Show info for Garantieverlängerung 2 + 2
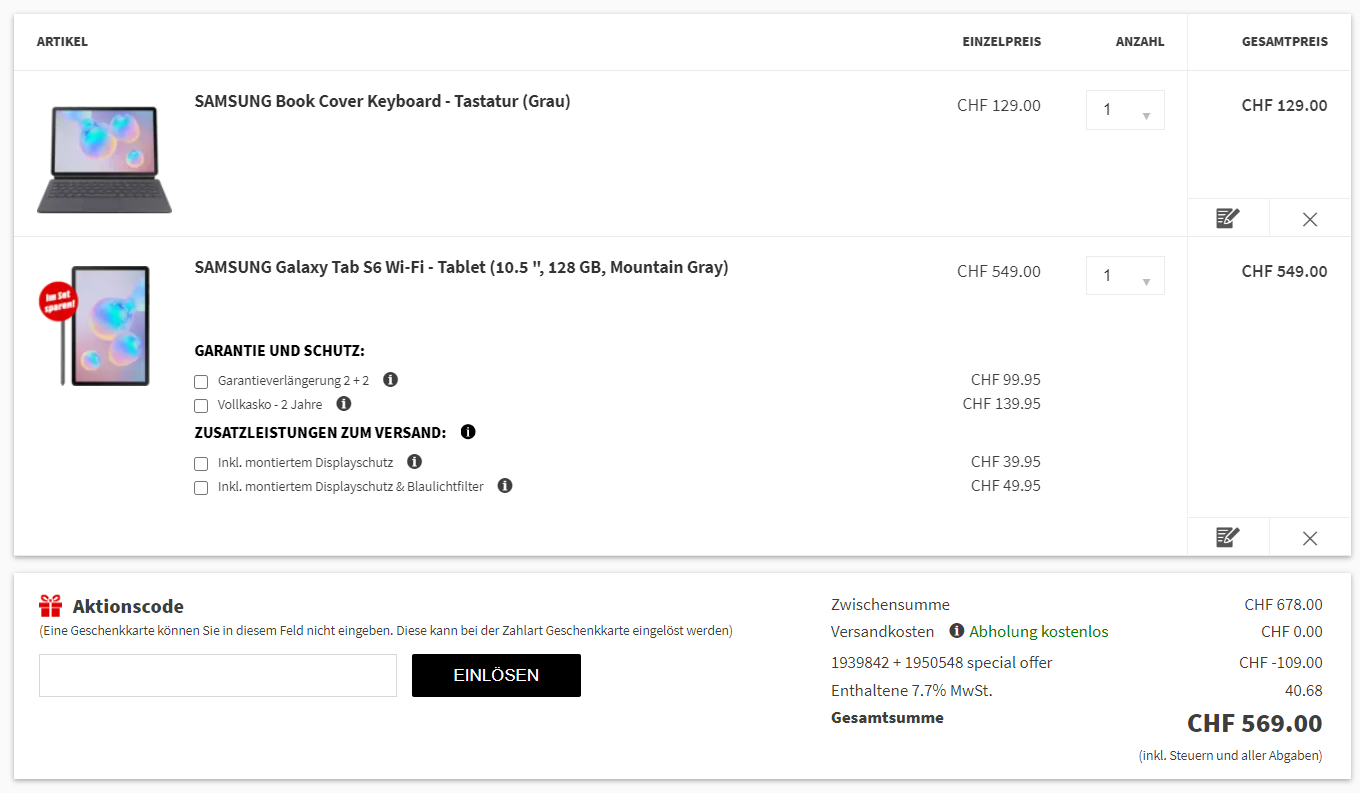 point(391,380)
